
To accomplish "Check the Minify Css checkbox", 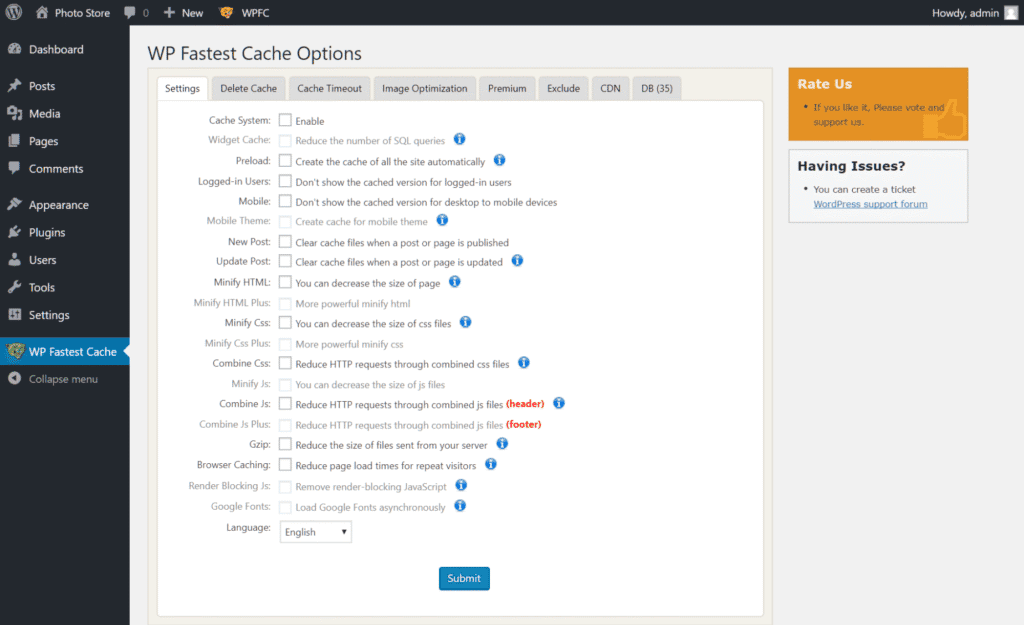I will [285, 323].
